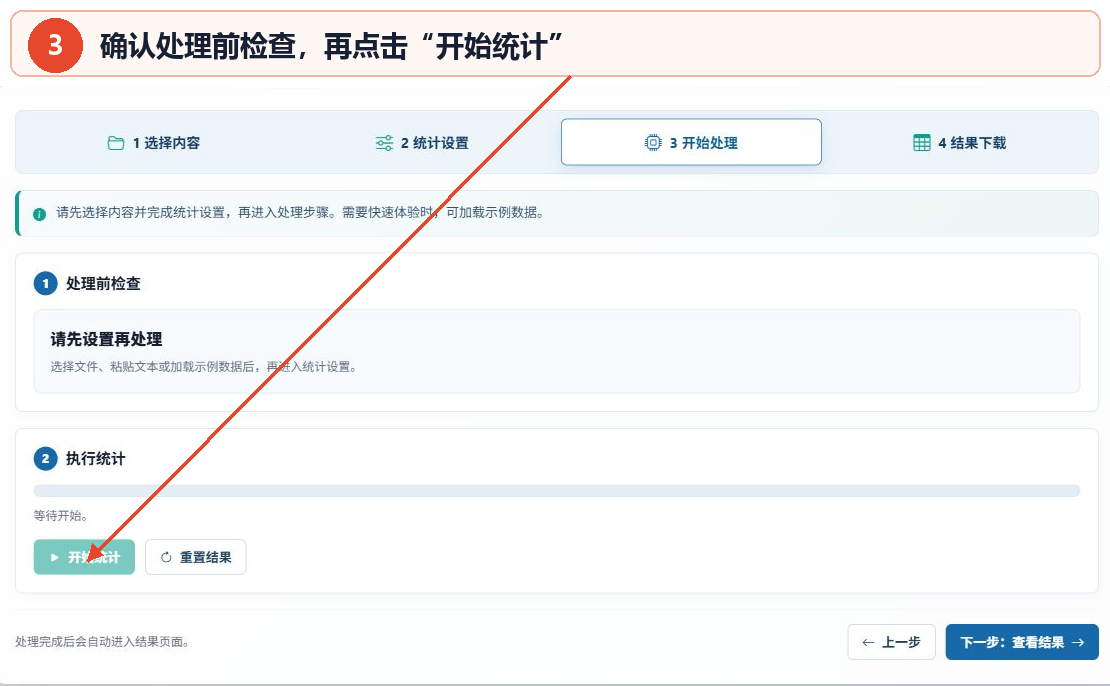Click the notice text starting 请先选择内容并完成统计设置
The image size is (1110, 686).
pyautogui.click(x=300, y=212)
